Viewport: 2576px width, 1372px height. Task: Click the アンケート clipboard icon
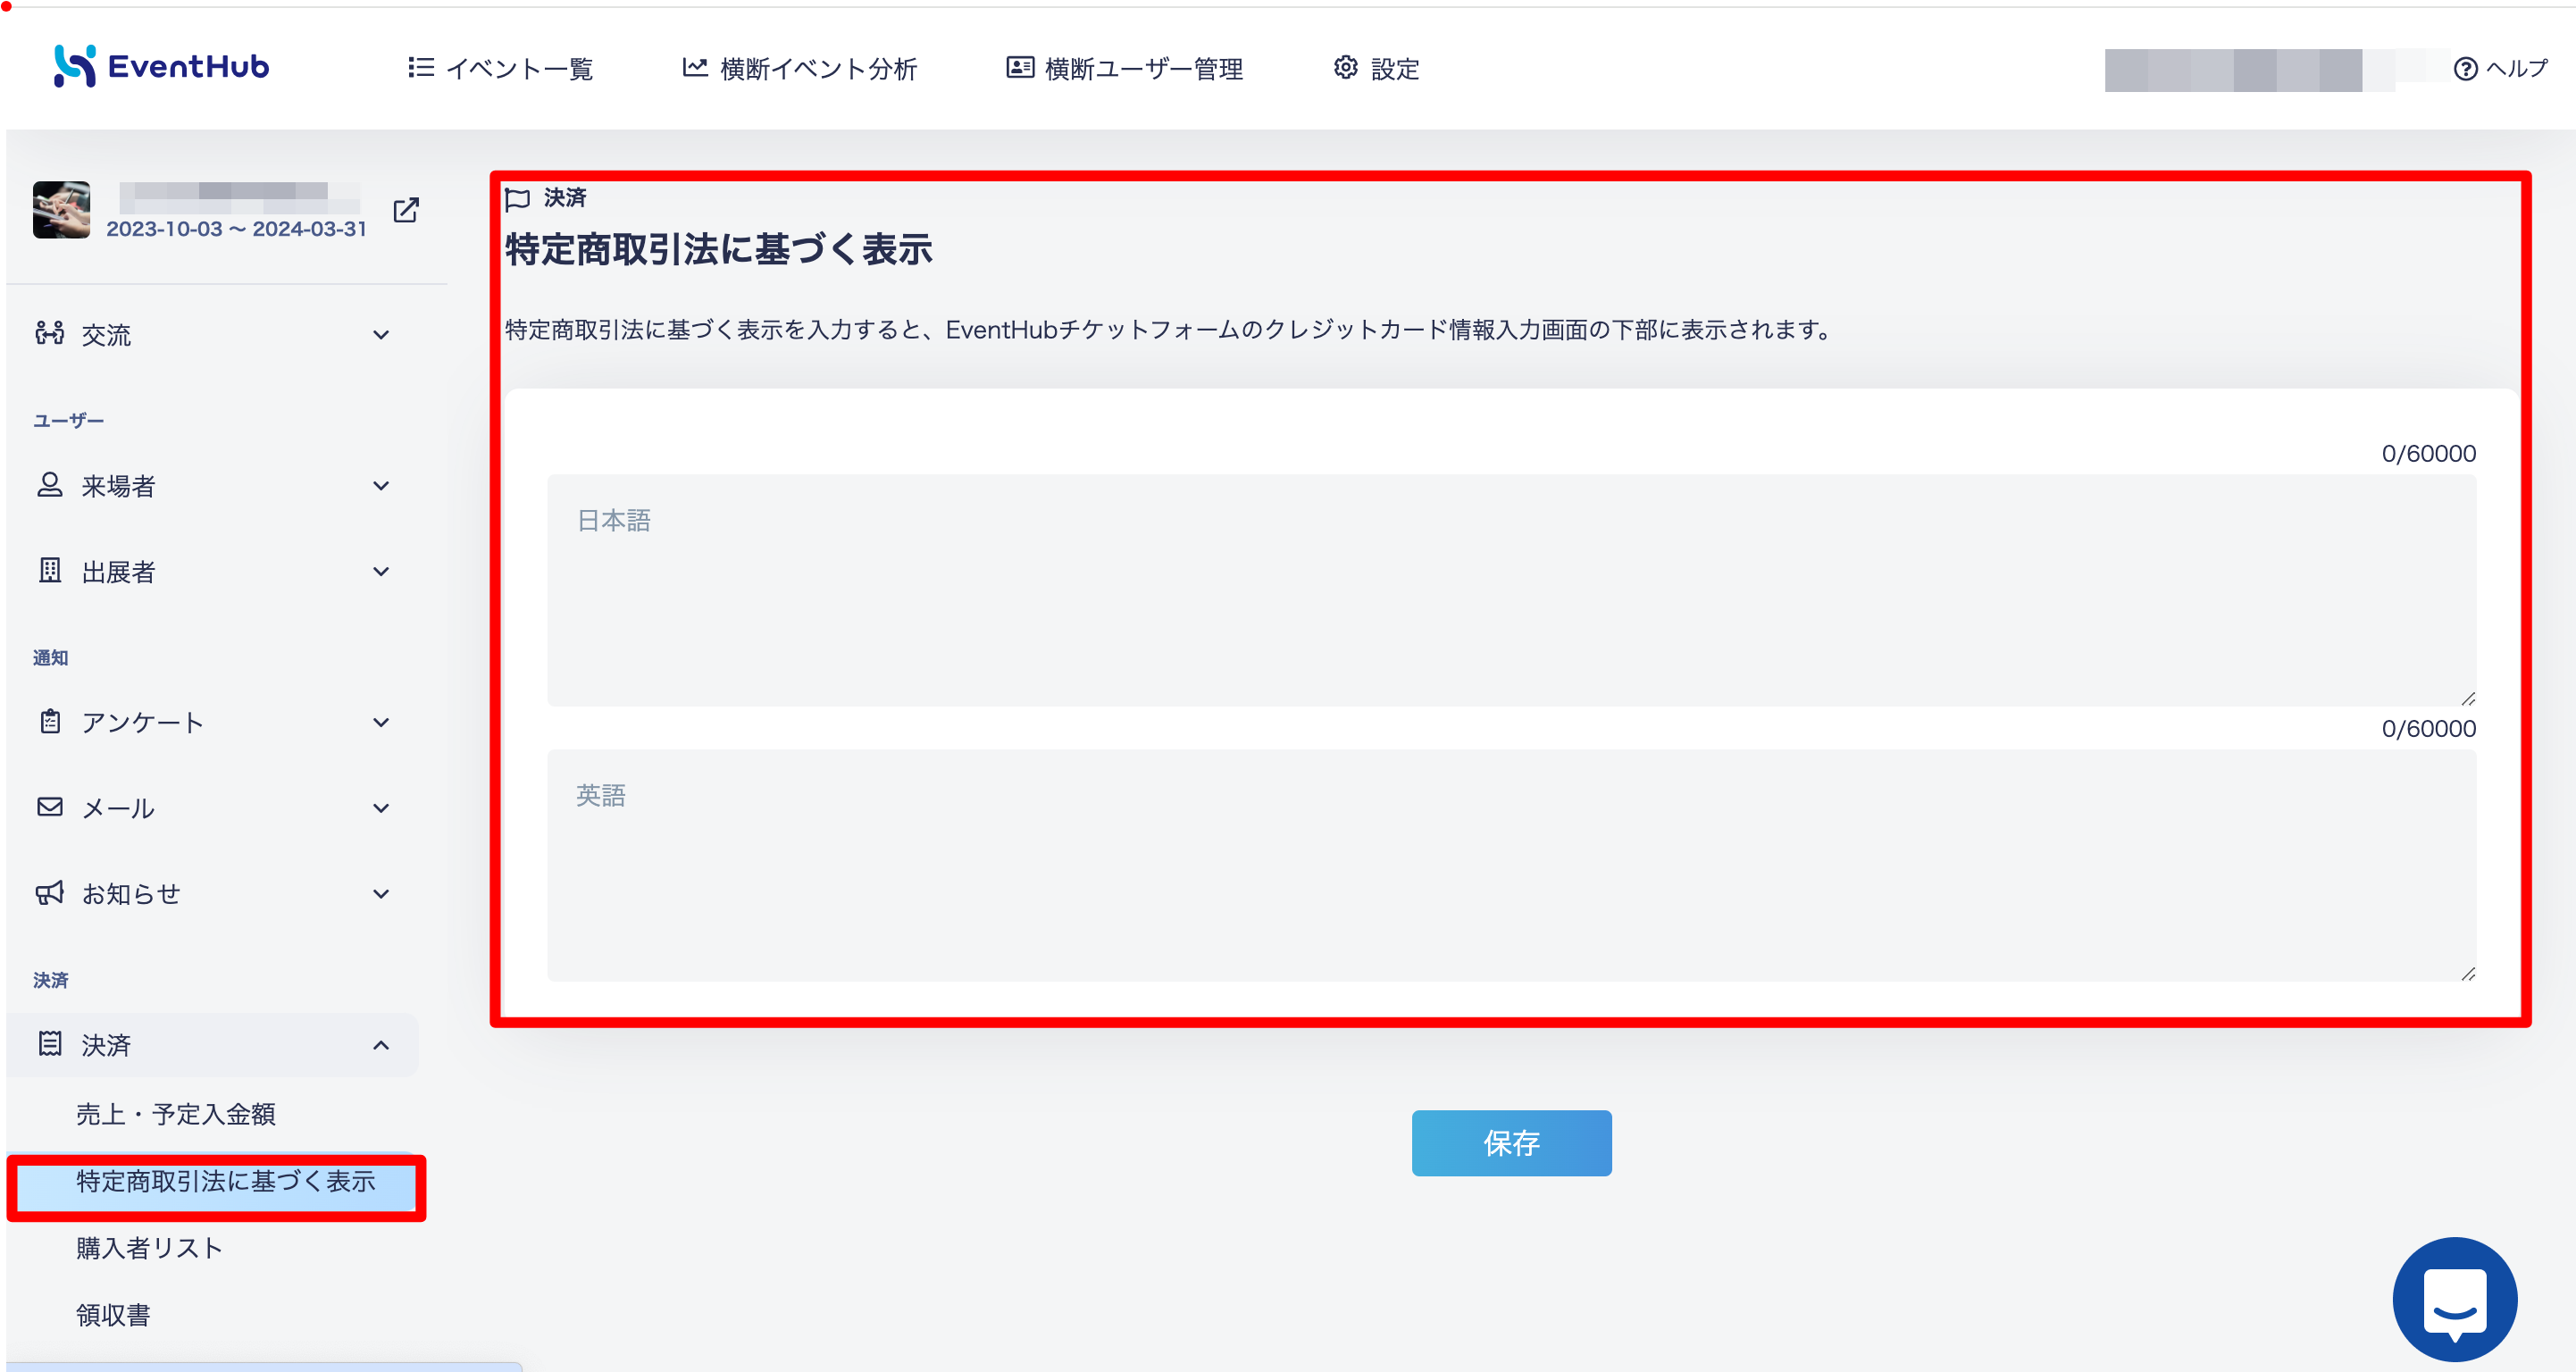[x=50, y=721]
